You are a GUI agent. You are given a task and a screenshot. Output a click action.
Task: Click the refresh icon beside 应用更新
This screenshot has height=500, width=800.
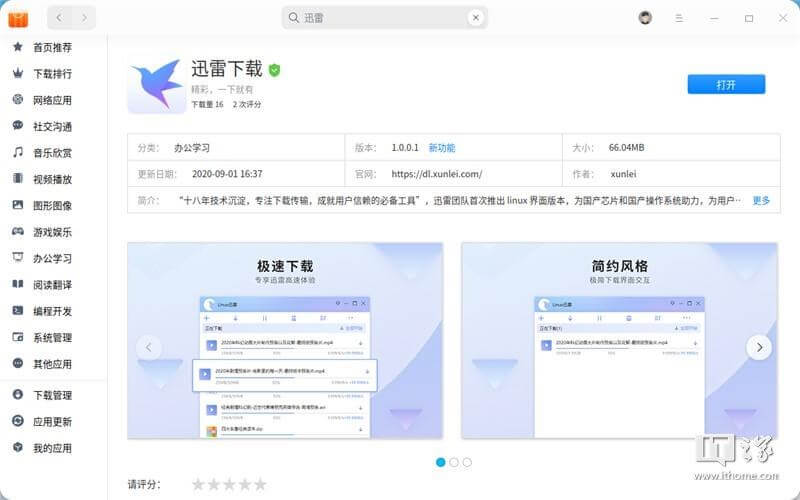(18, 421)
